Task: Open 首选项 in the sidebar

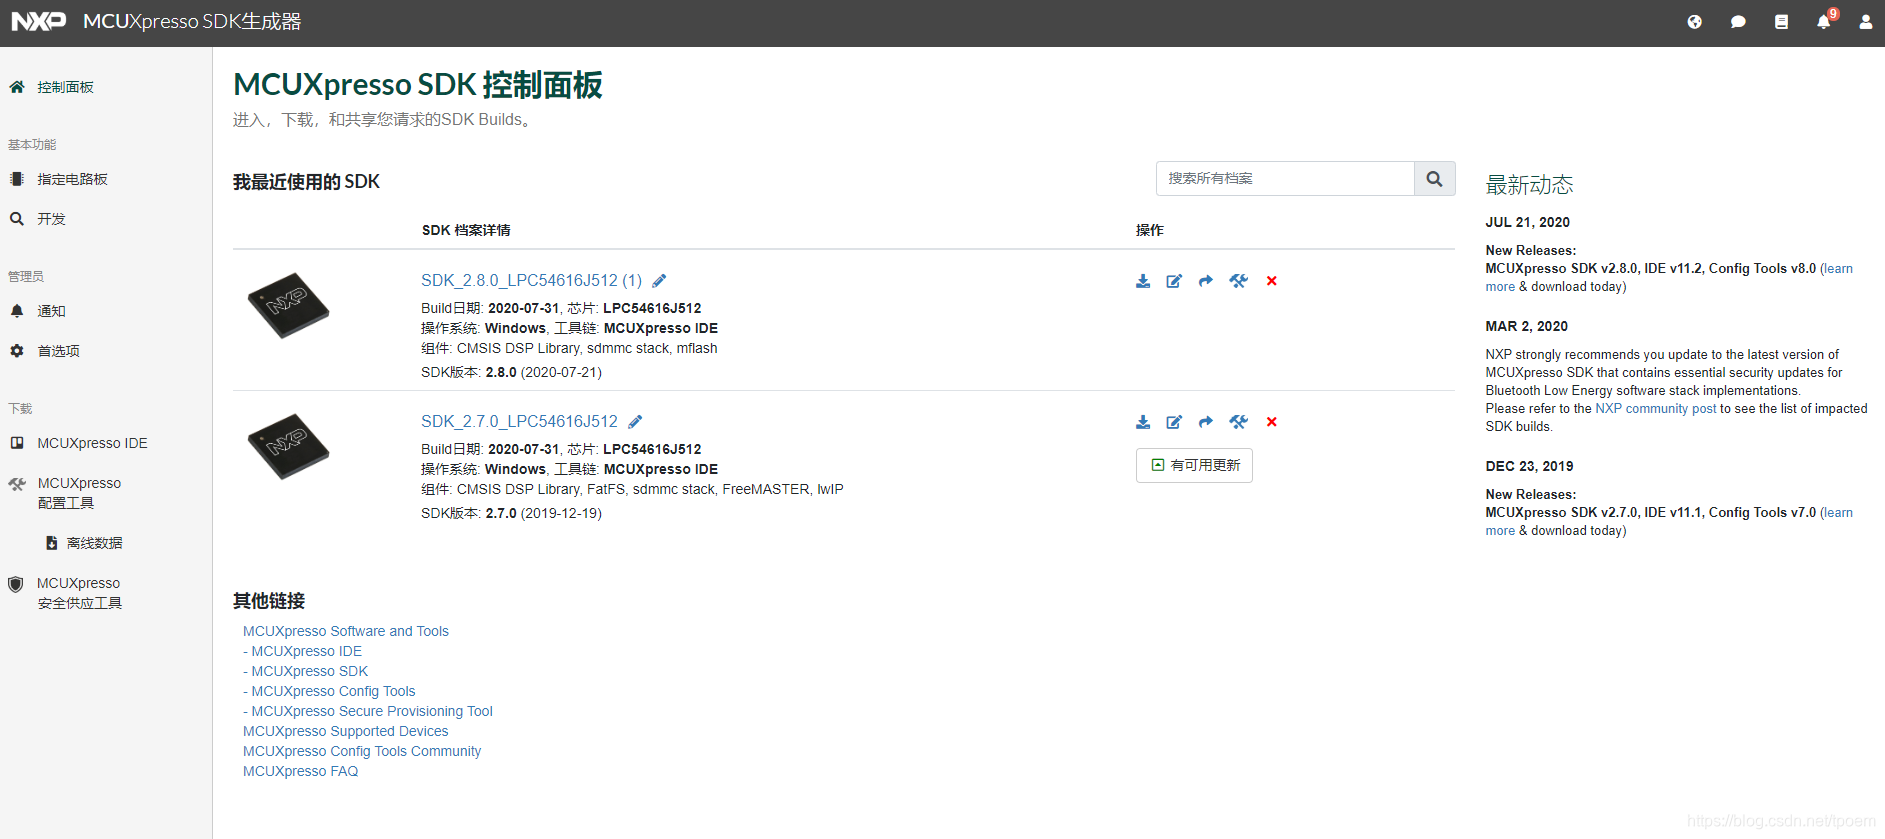Action: click(45, 351)
